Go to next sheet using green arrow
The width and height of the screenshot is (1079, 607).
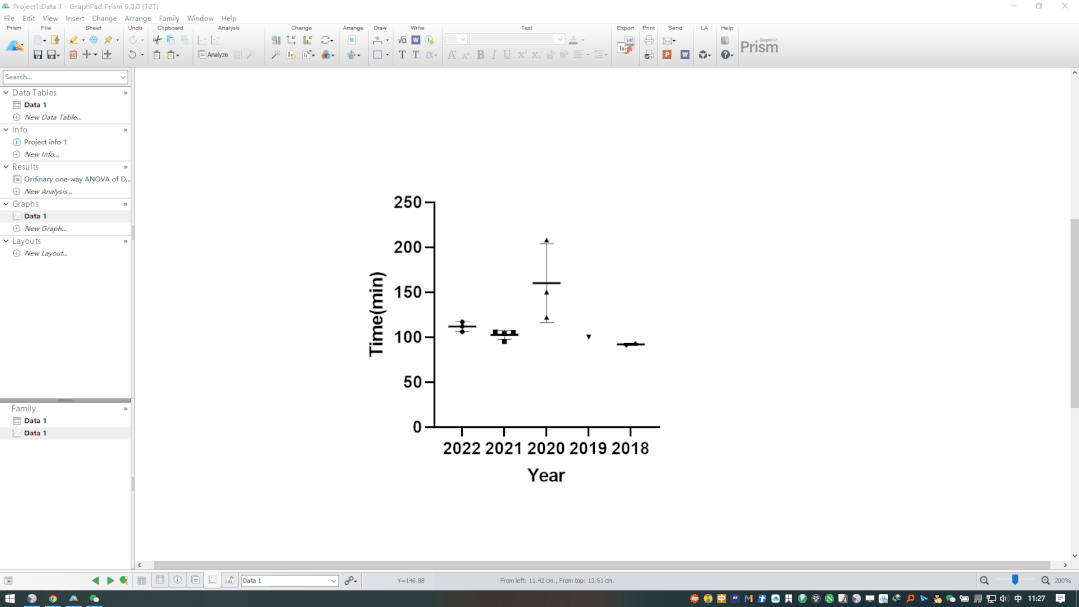point(110,580)
